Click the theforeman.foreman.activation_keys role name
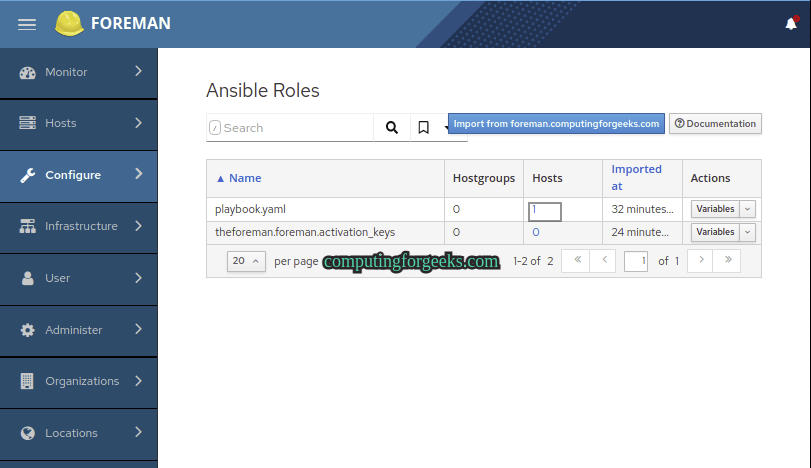 [x=305, y=232]
